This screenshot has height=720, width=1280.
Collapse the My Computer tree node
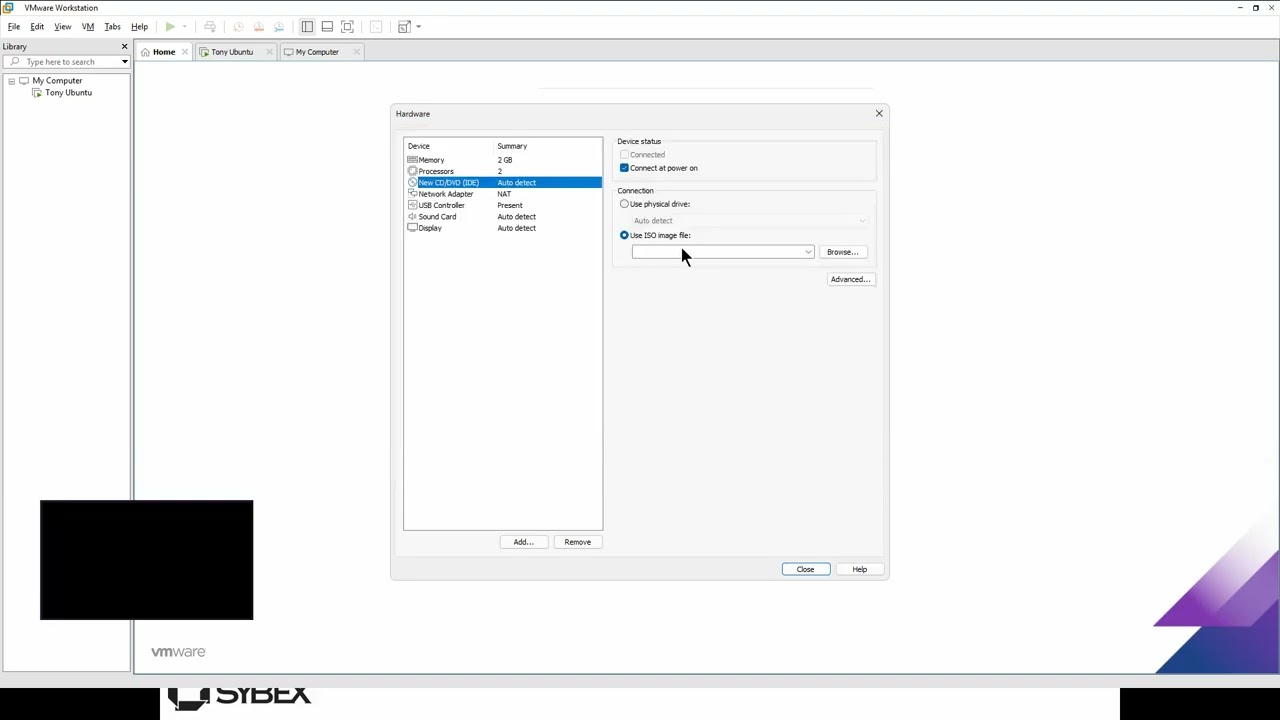(11, 81)
